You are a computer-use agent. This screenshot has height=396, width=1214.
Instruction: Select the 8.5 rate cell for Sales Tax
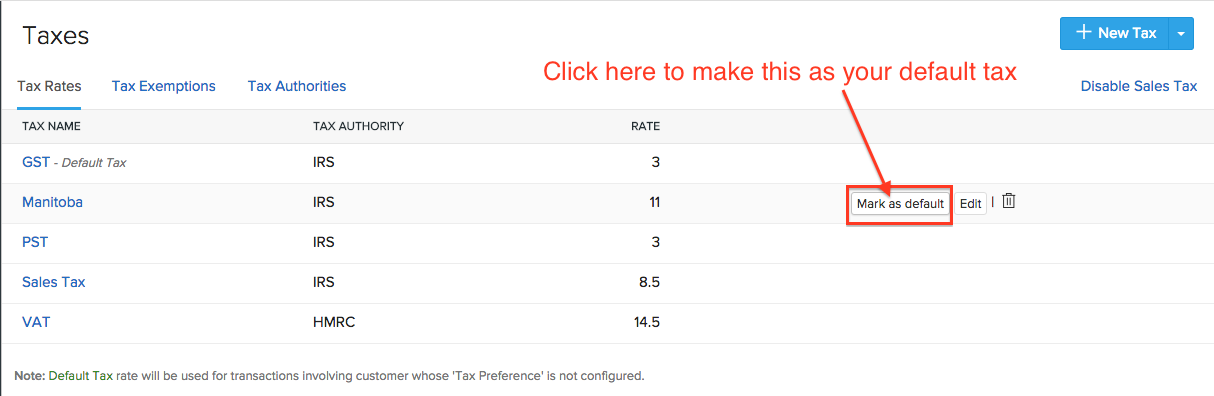click(649, 282)
